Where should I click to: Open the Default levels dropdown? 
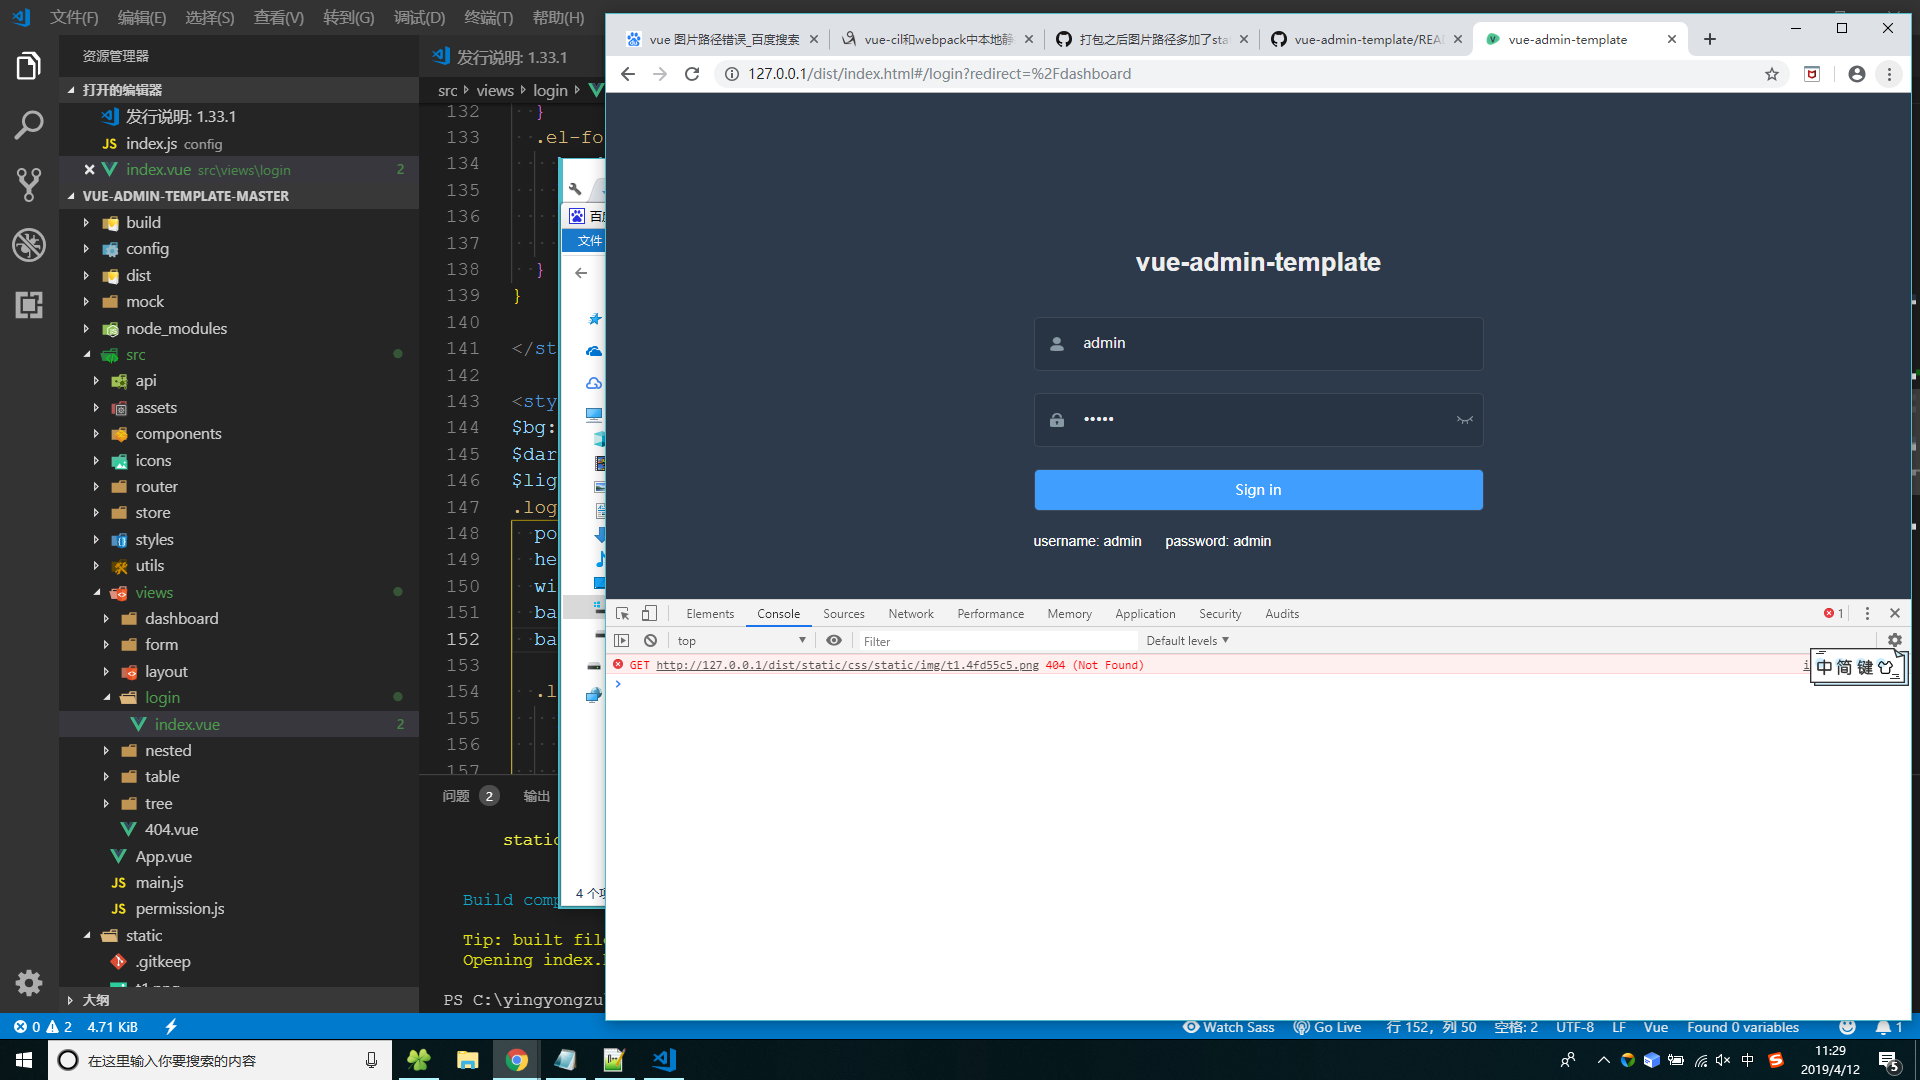pos(1187,641)
